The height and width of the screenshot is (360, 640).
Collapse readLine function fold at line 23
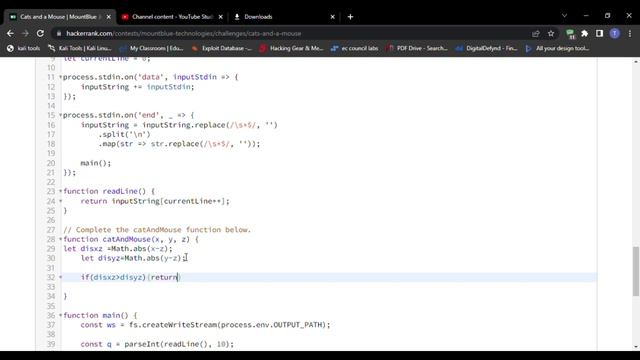(x=60, y=191)
